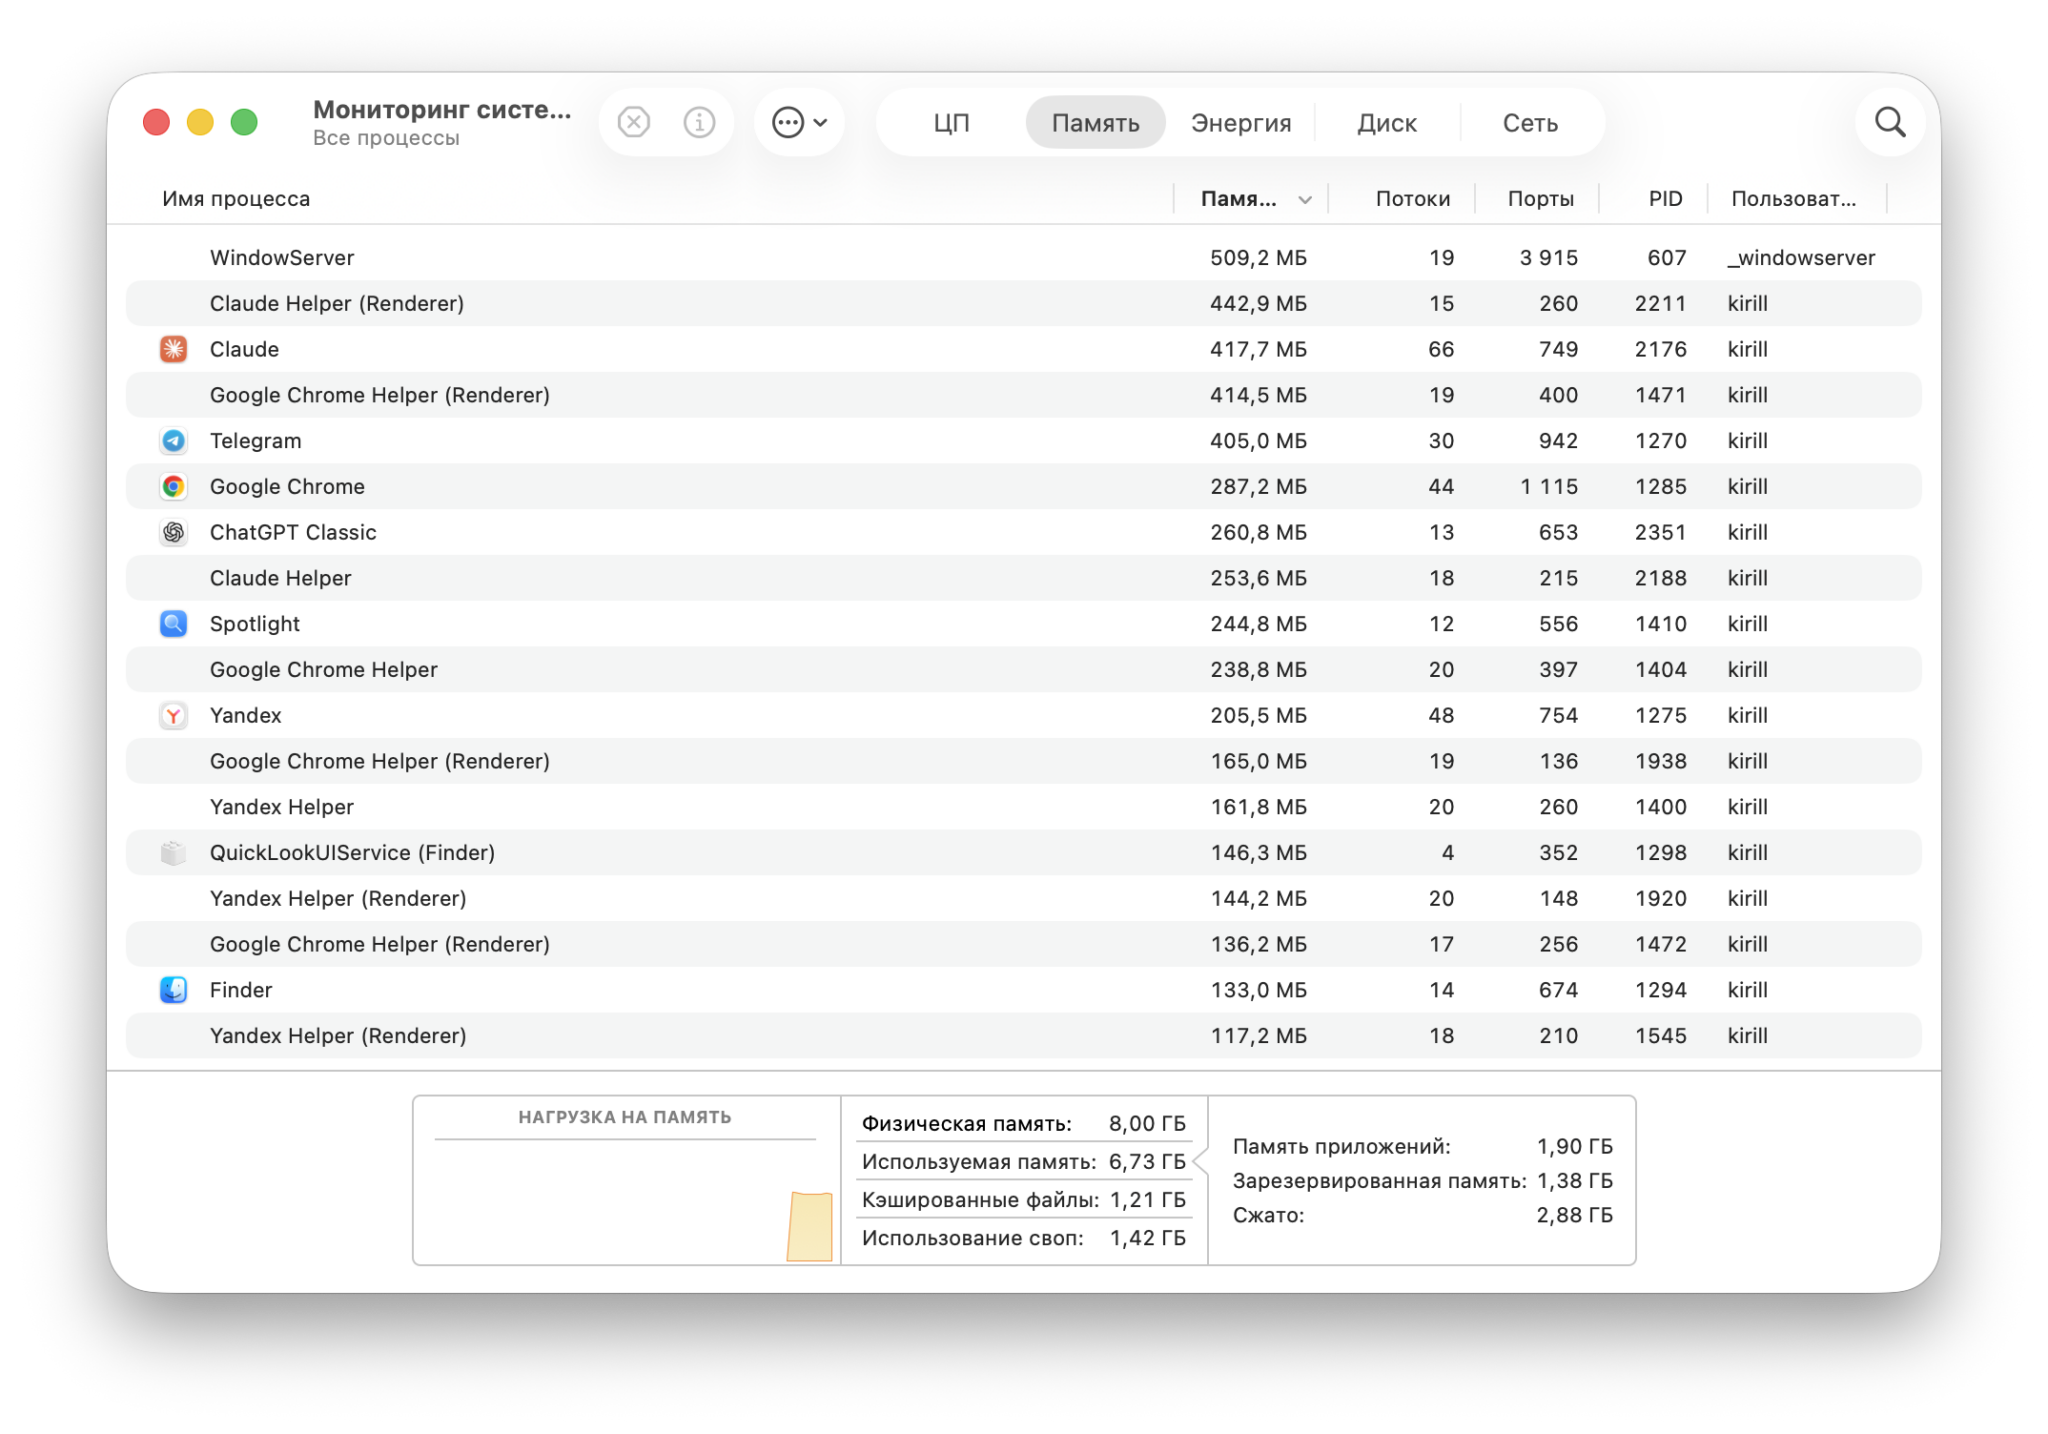Click the Память приложений 1,90 ГБ entry

[1422, 1146]
